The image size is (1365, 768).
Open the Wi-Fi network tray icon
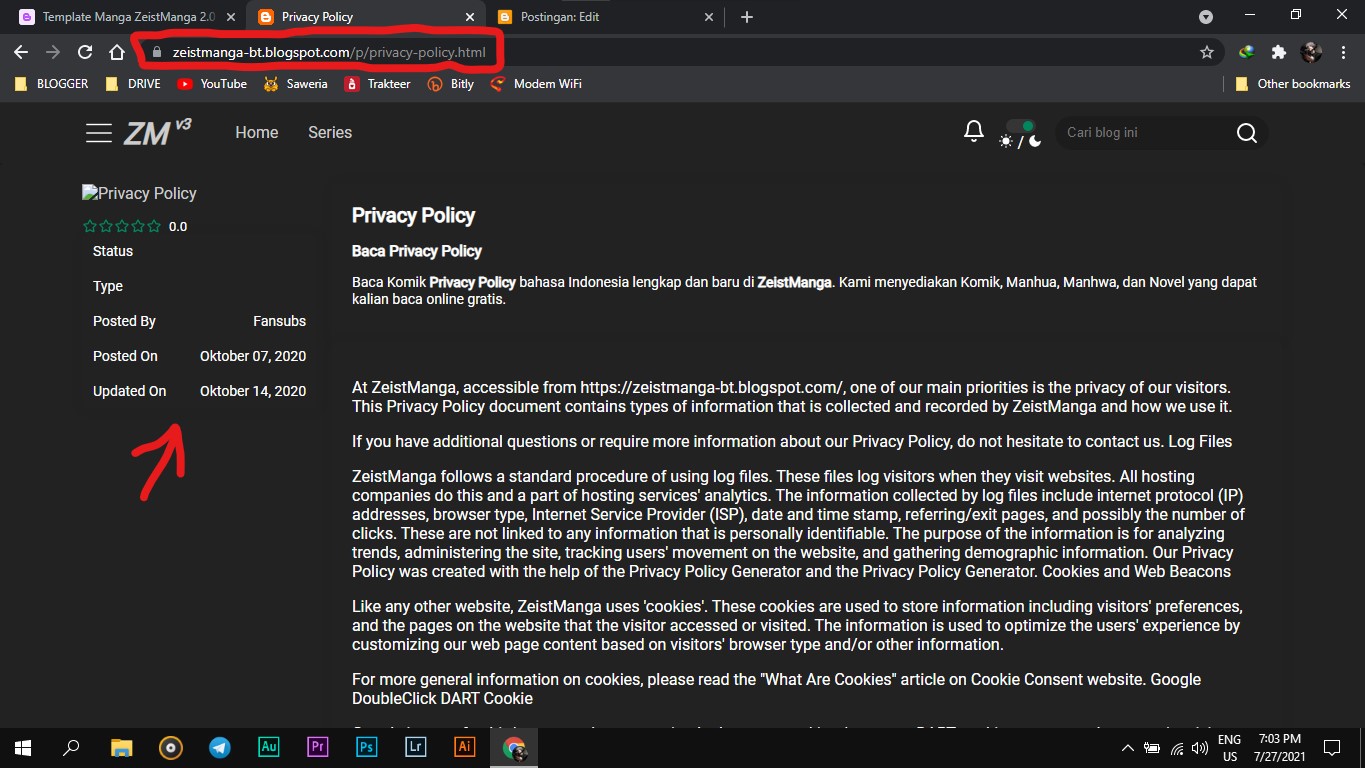[1177, 748]
